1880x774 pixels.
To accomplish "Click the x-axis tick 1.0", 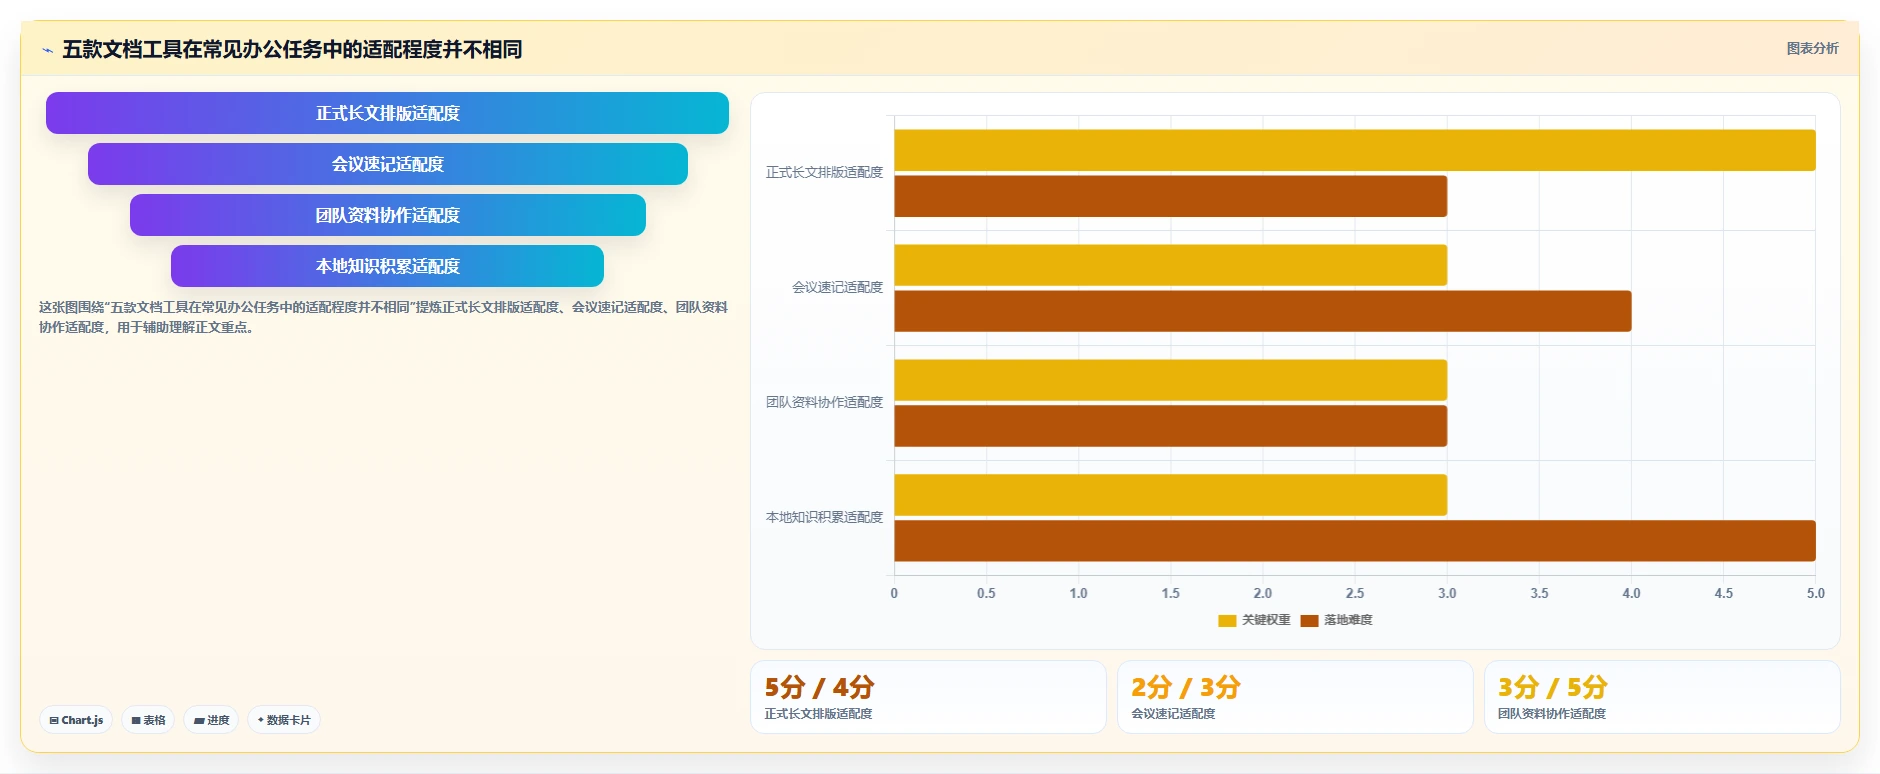I will coord(1078,594).
